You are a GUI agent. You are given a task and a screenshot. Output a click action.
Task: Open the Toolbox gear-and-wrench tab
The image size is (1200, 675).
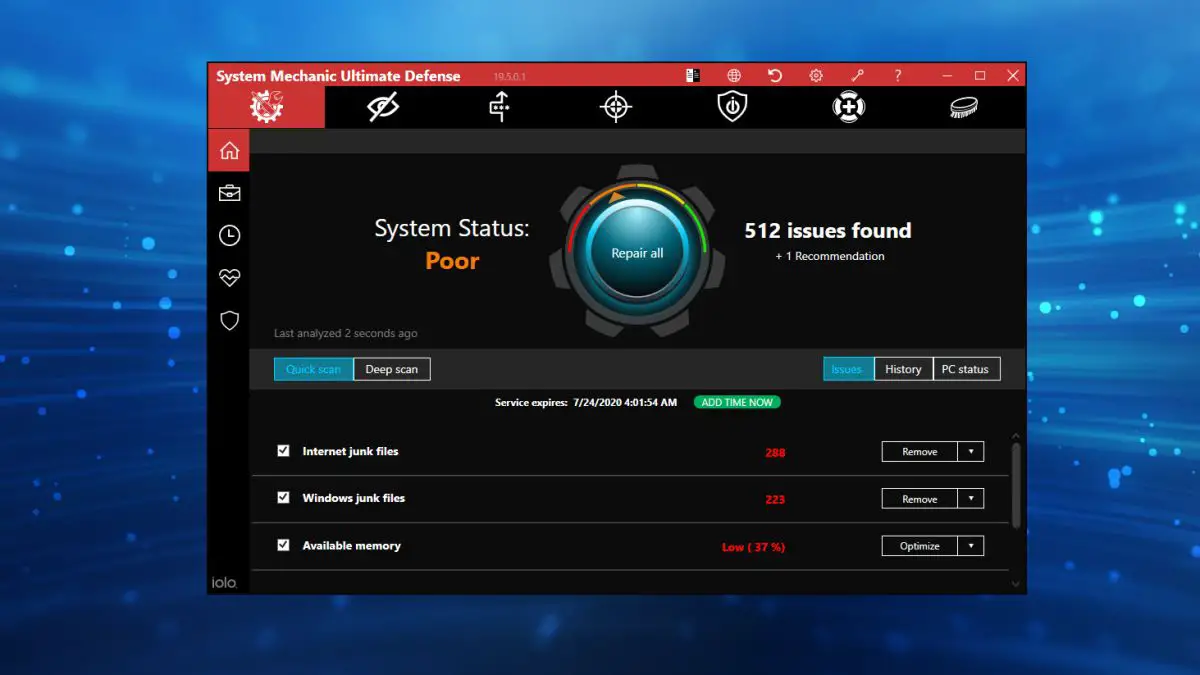click(x=267, y=107)
